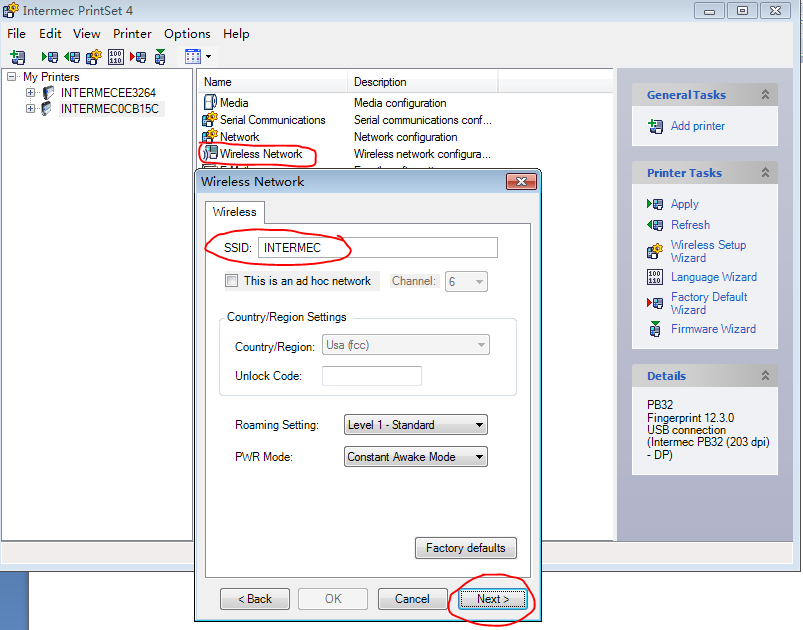Click the Add printer link

[x=698, y=126]
